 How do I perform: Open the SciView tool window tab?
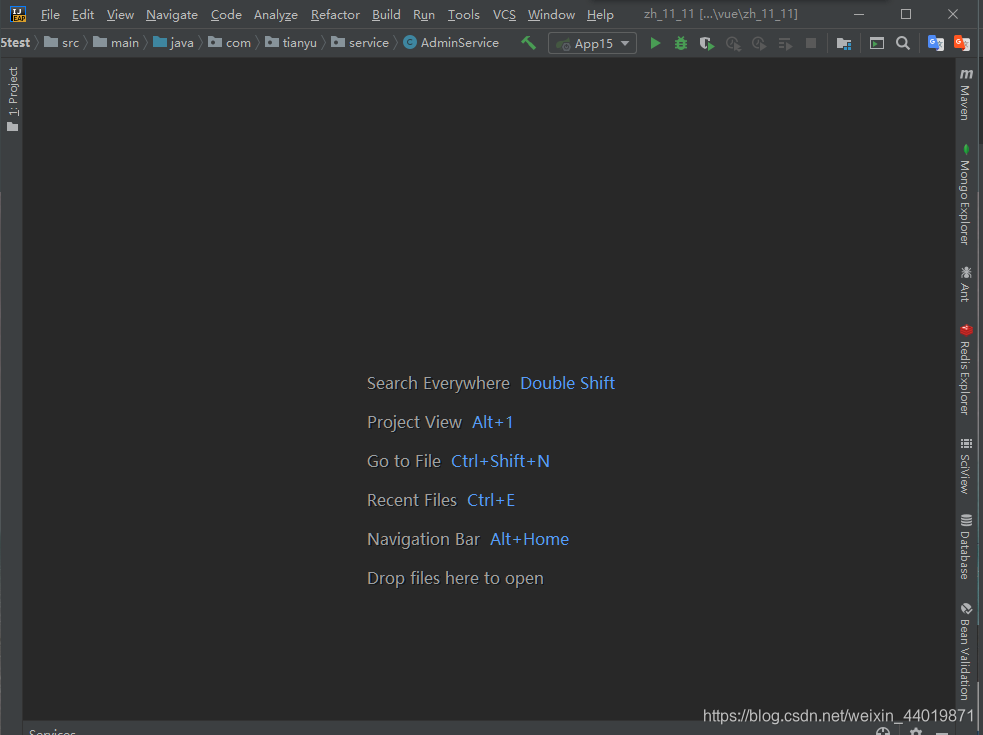[x=965, y=466]
